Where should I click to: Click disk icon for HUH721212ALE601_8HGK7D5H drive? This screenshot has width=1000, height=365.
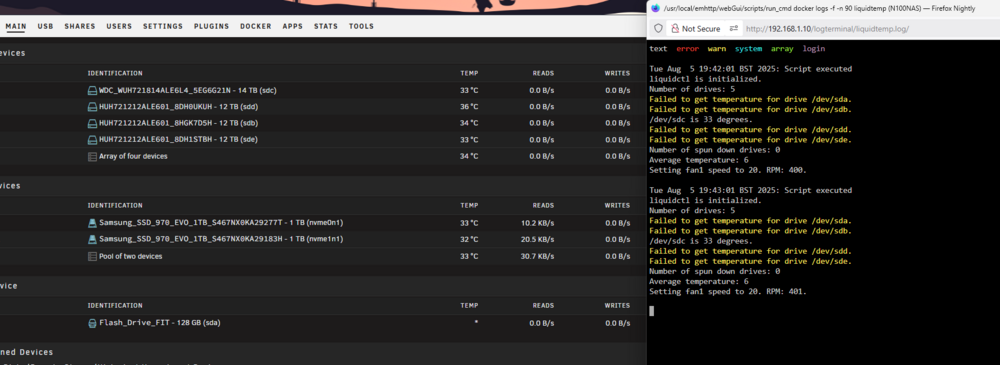click(x=92, y=123)
